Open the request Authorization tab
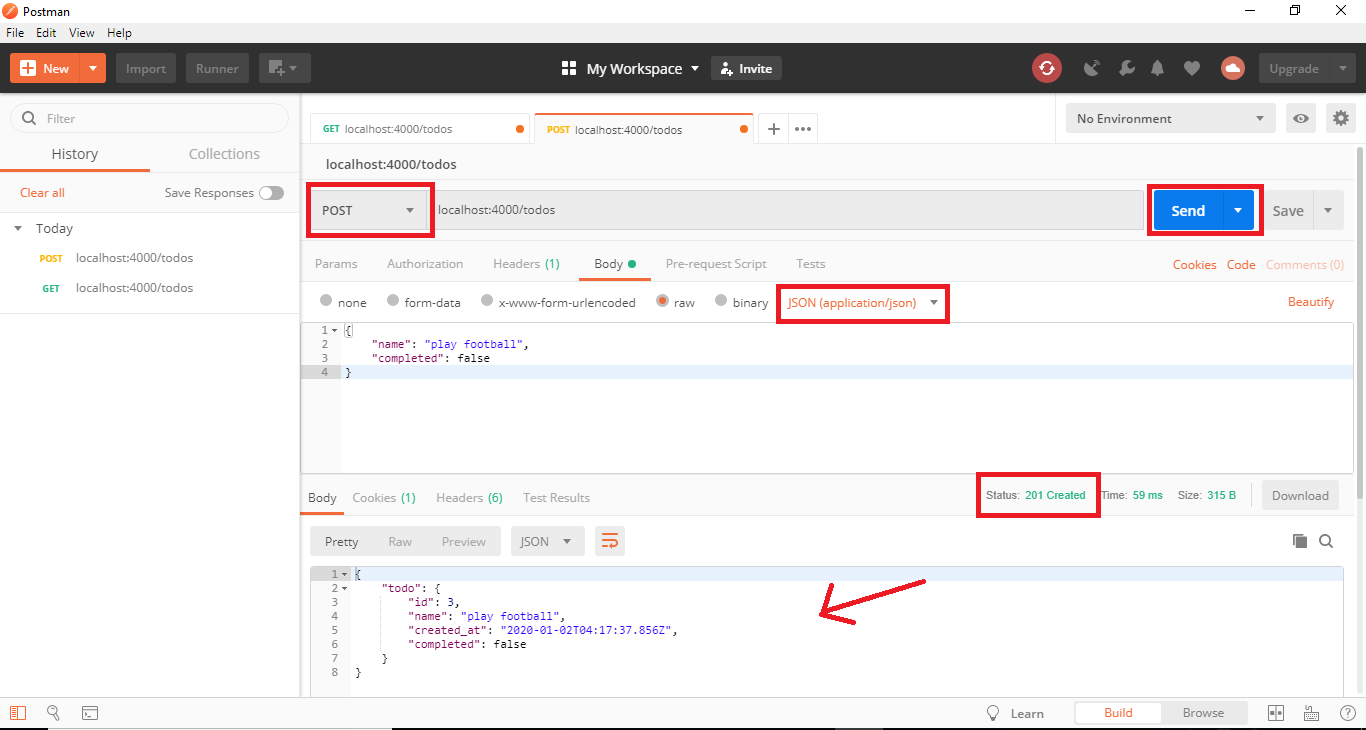1366x730 pixels. coord(425,264)
